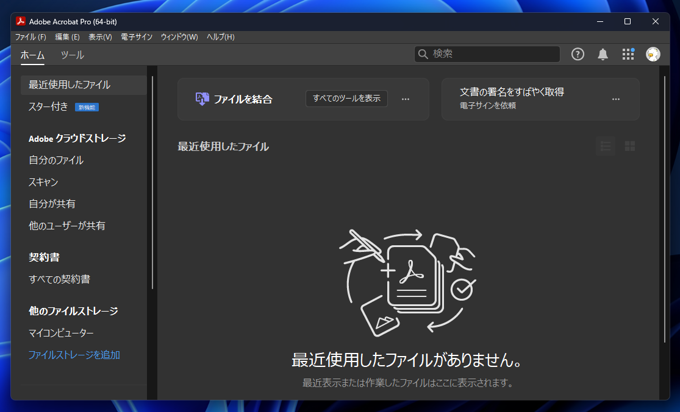Click 最近使用したファイルがありません message
680x412 pixels.
click(x=407, y=360)
